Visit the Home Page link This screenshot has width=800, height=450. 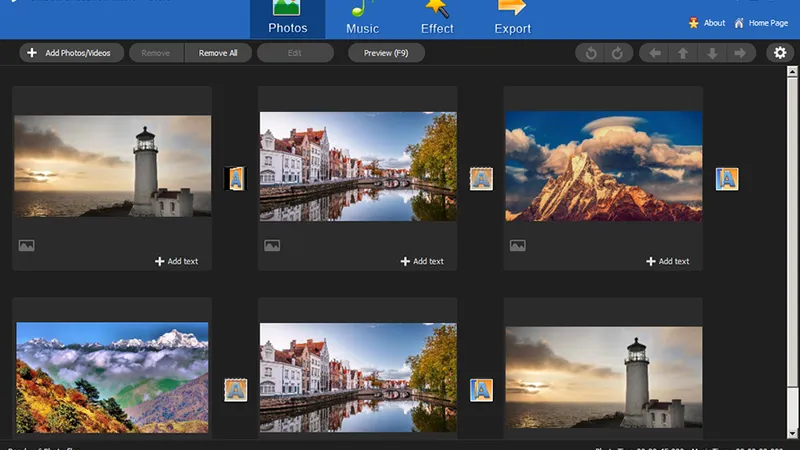pos(767,23)
